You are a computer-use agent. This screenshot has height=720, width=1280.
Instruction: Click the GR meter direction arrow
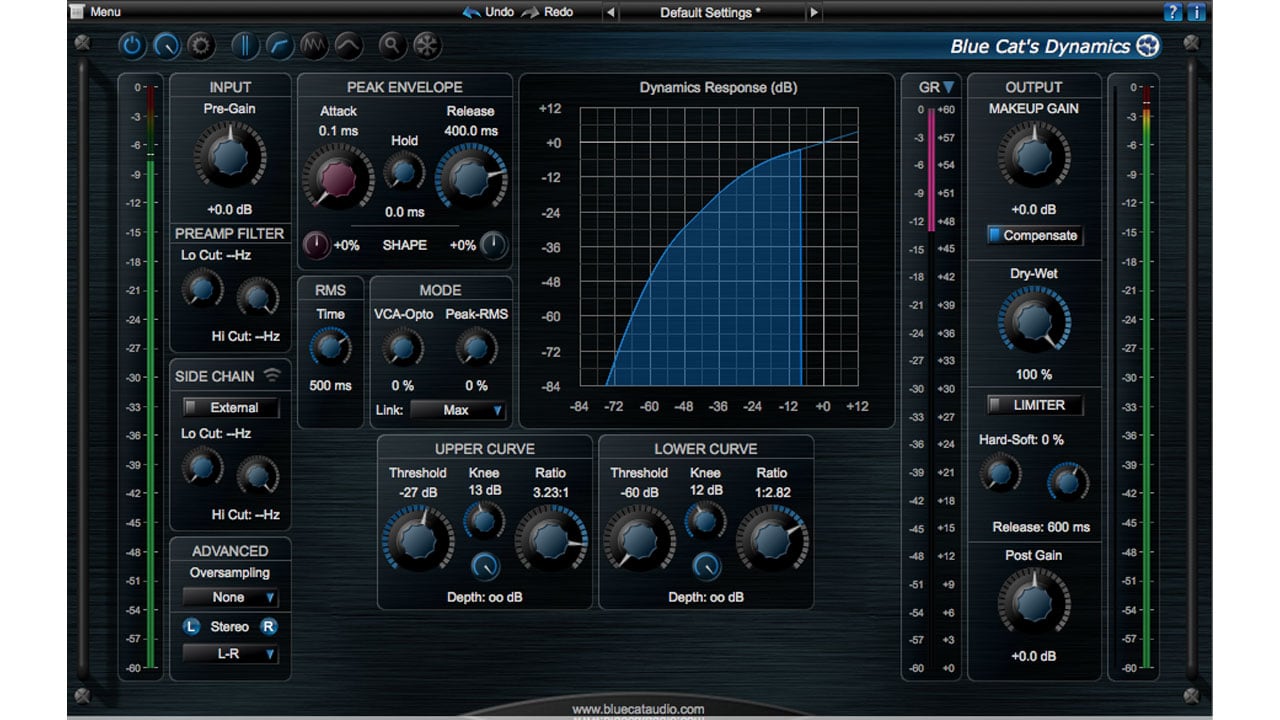coord(948,87)
